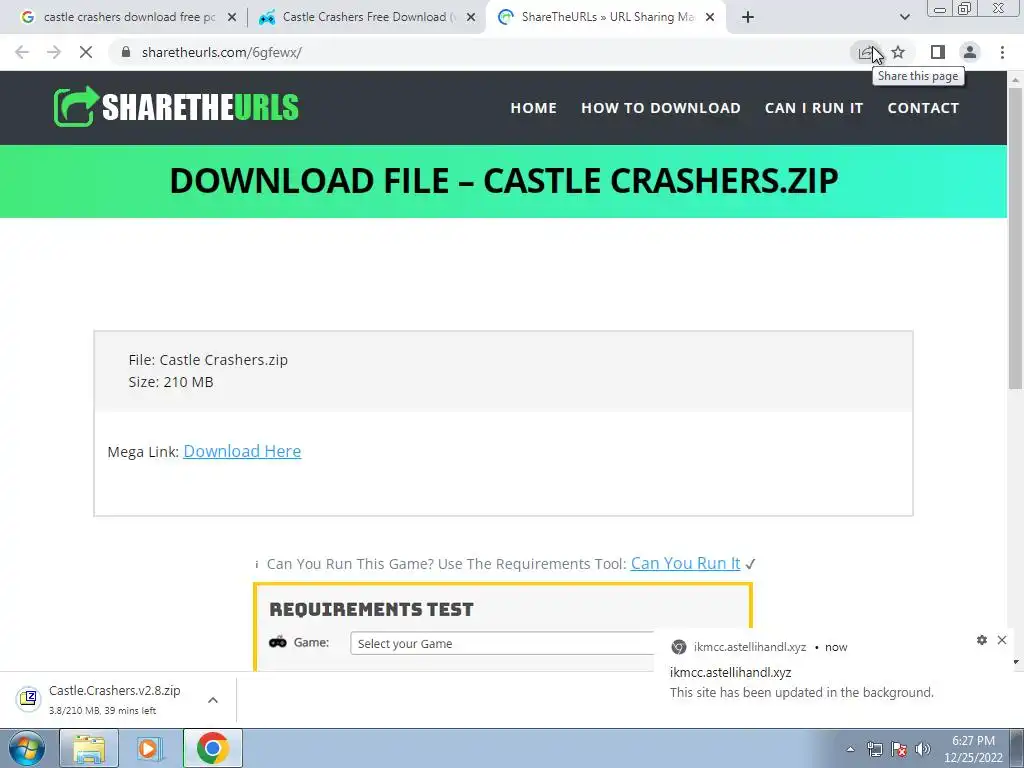1024x768 pixels.
Task: Go forward to the next page
Action: click(x=54, y=52)
